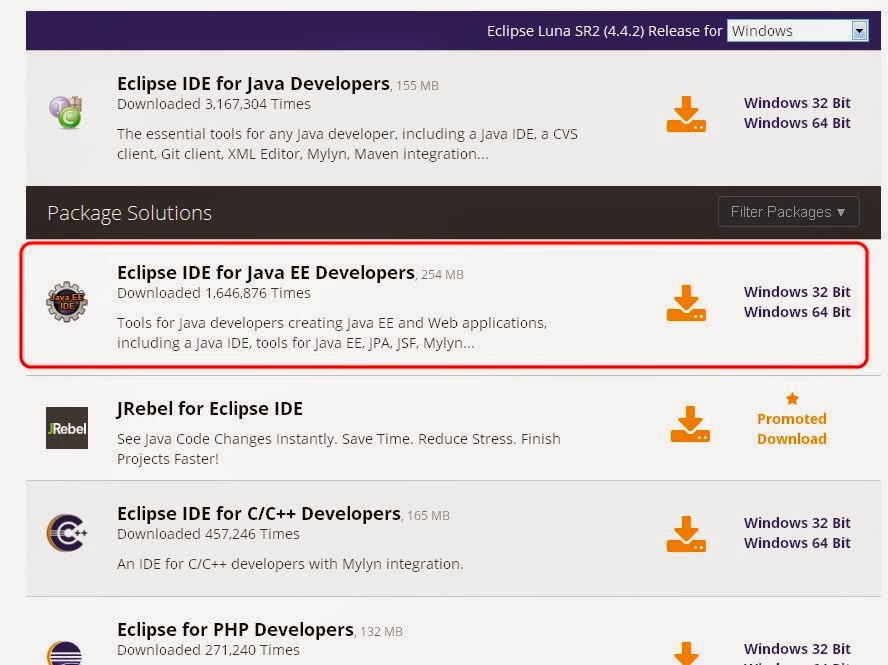
Task: Open Windows 64 Bit download for C/C++
Action: click(x=797, y=542)
